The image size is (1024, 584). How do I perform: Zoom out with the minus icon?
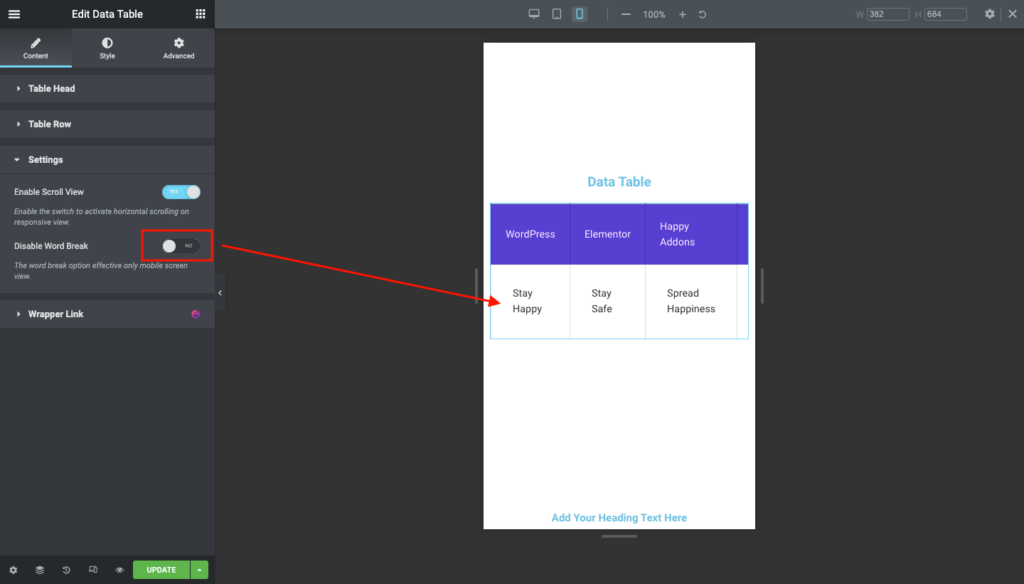tap(626, 14)
